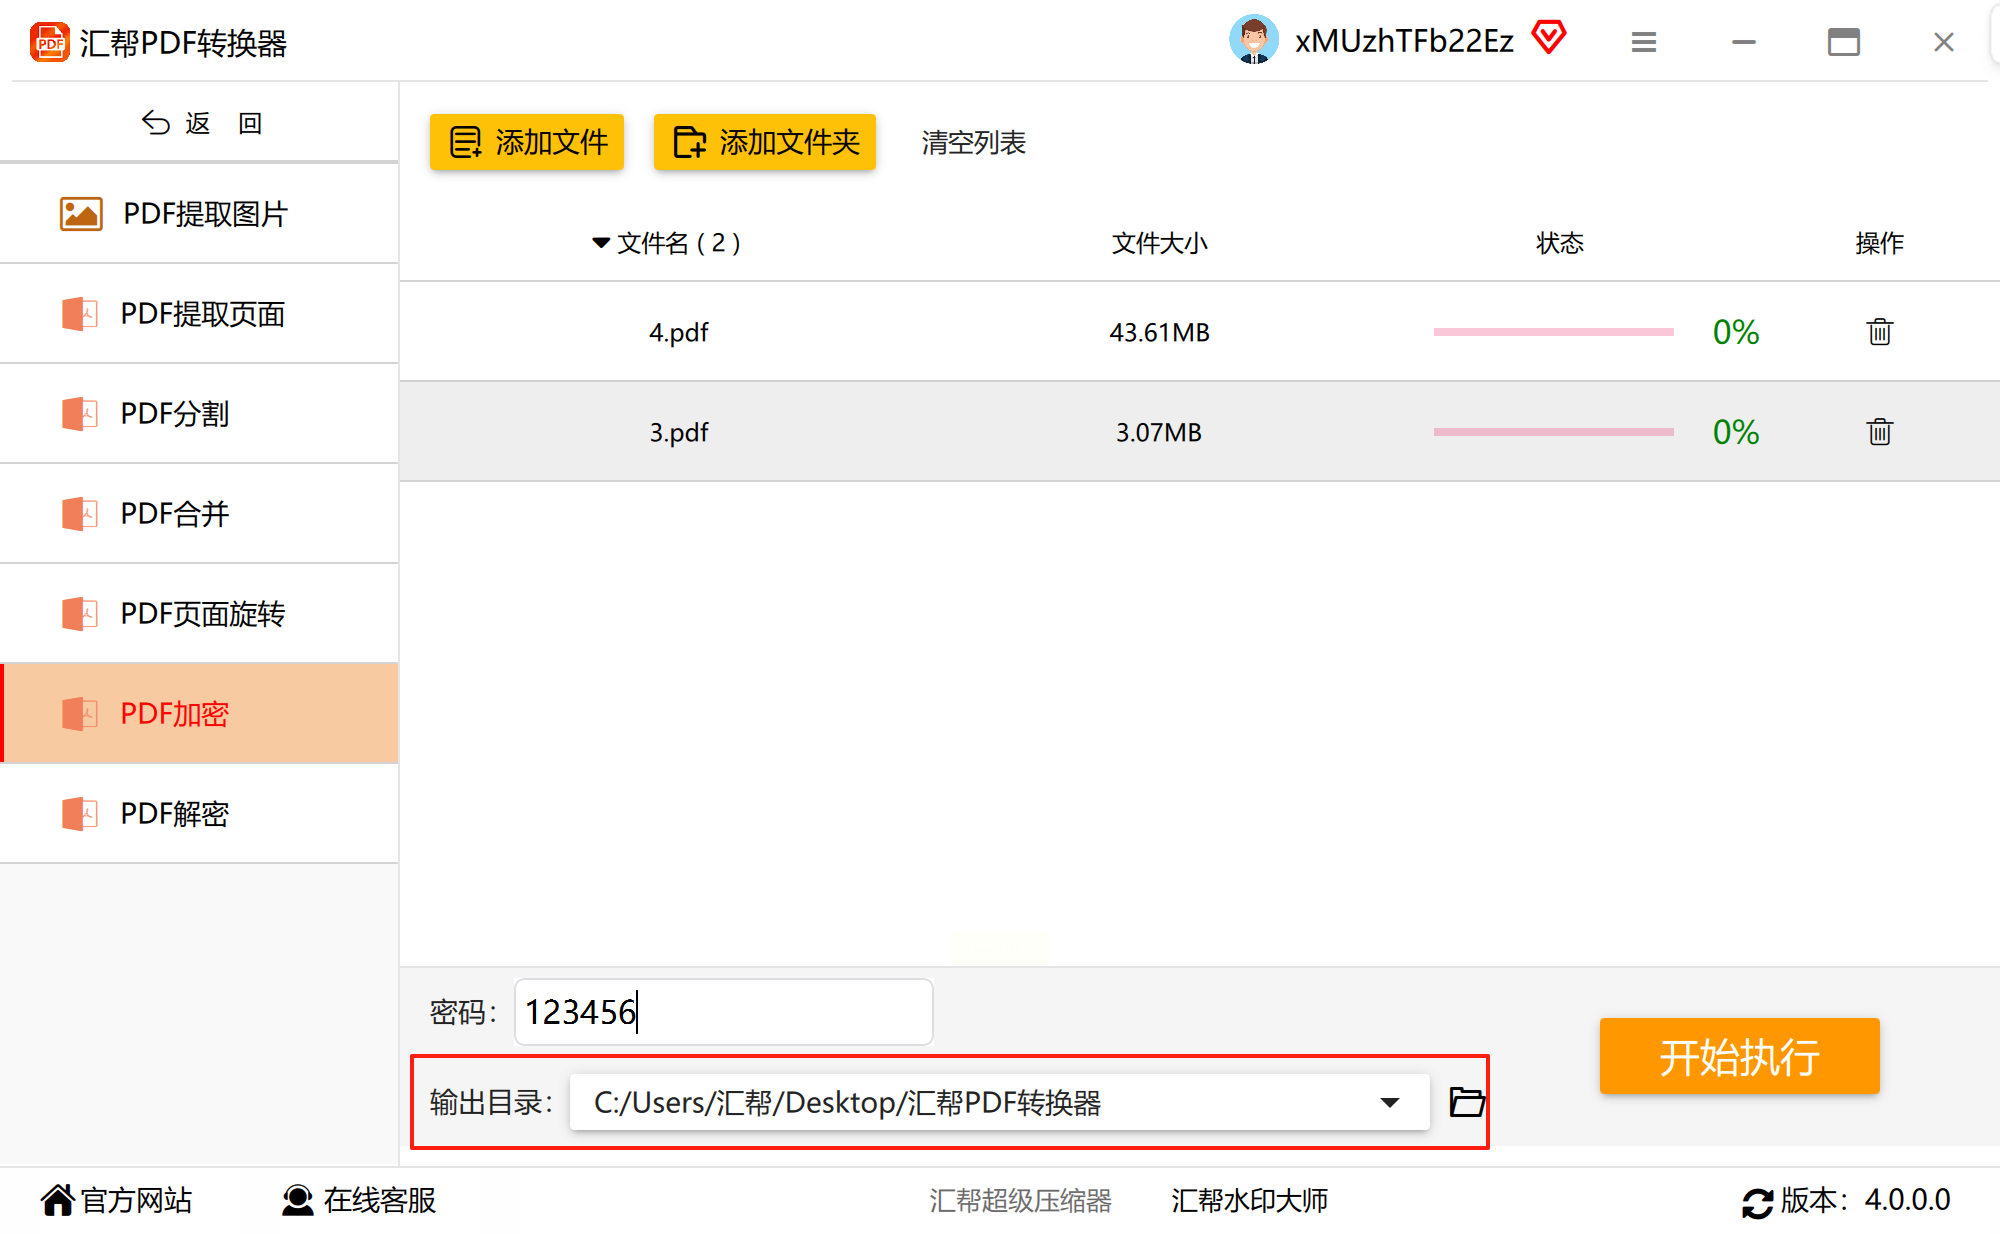Click the 添加文件 button
The height and width of the screenshot is (1234, 2000).
tap(527, 142)
